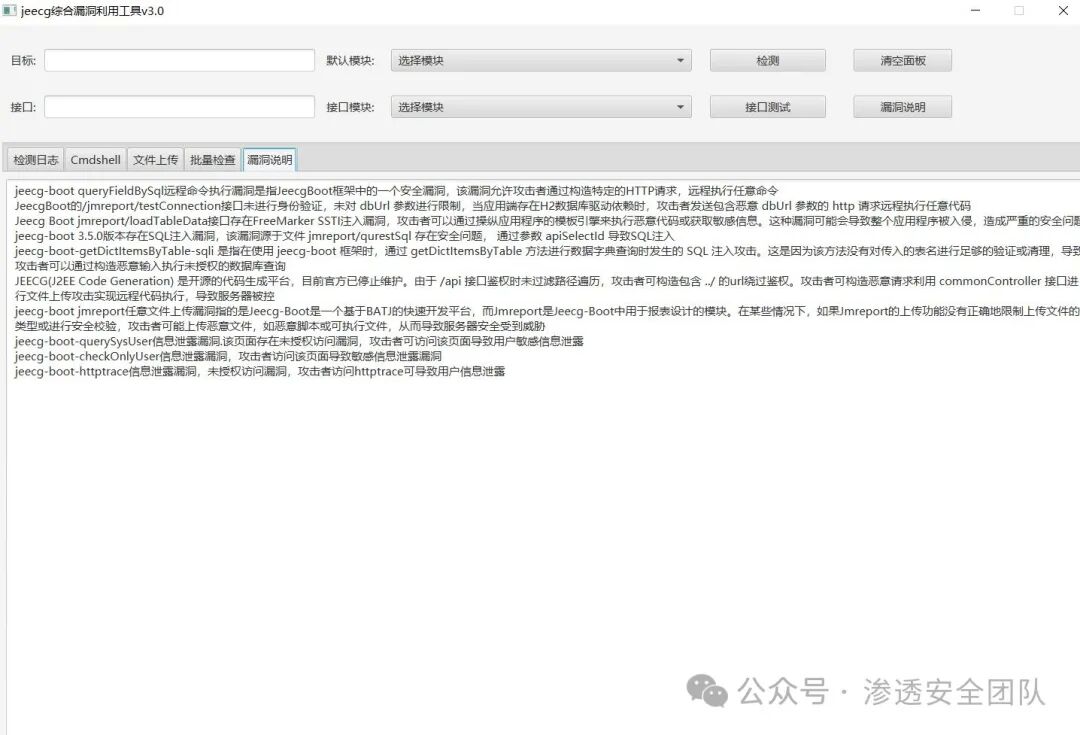
Task: Click the 检测 button
Action: point(767,60)
